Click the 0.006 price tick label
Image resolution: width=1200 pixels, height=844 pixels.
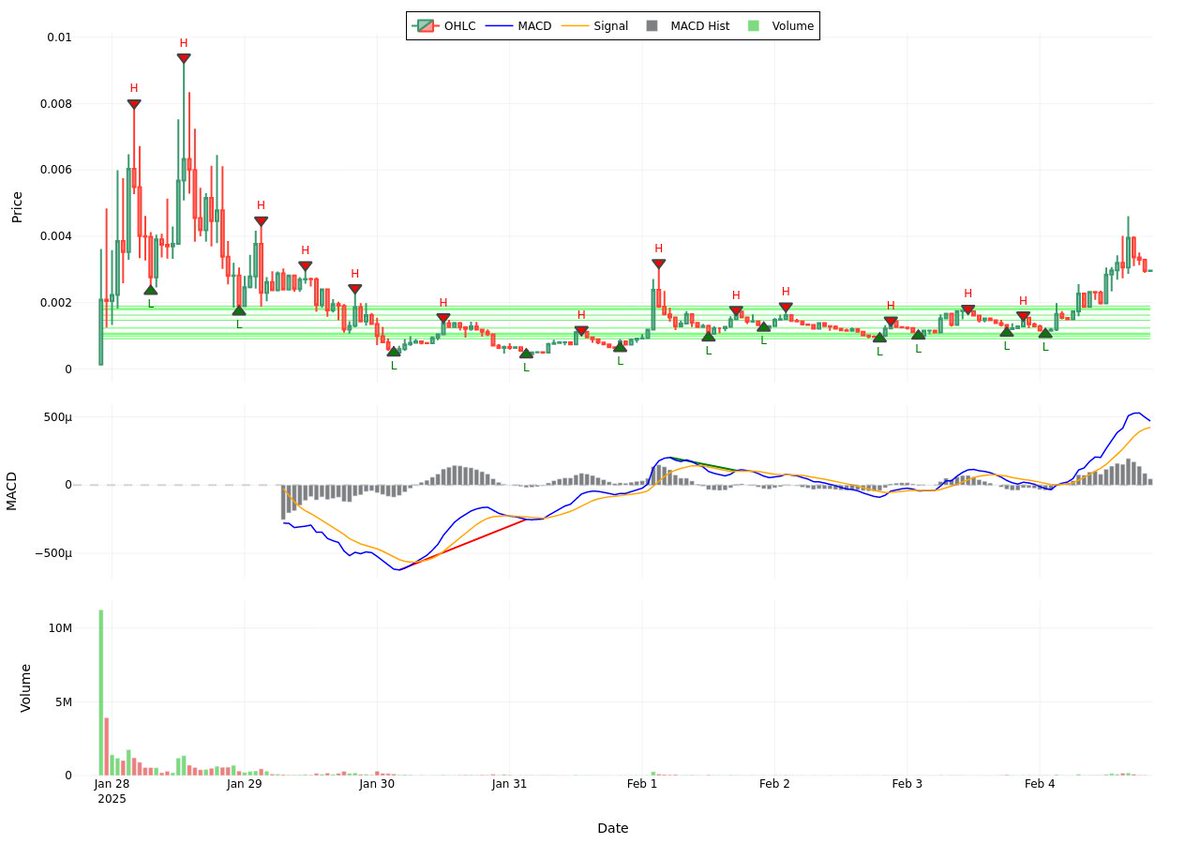(56, 170)
